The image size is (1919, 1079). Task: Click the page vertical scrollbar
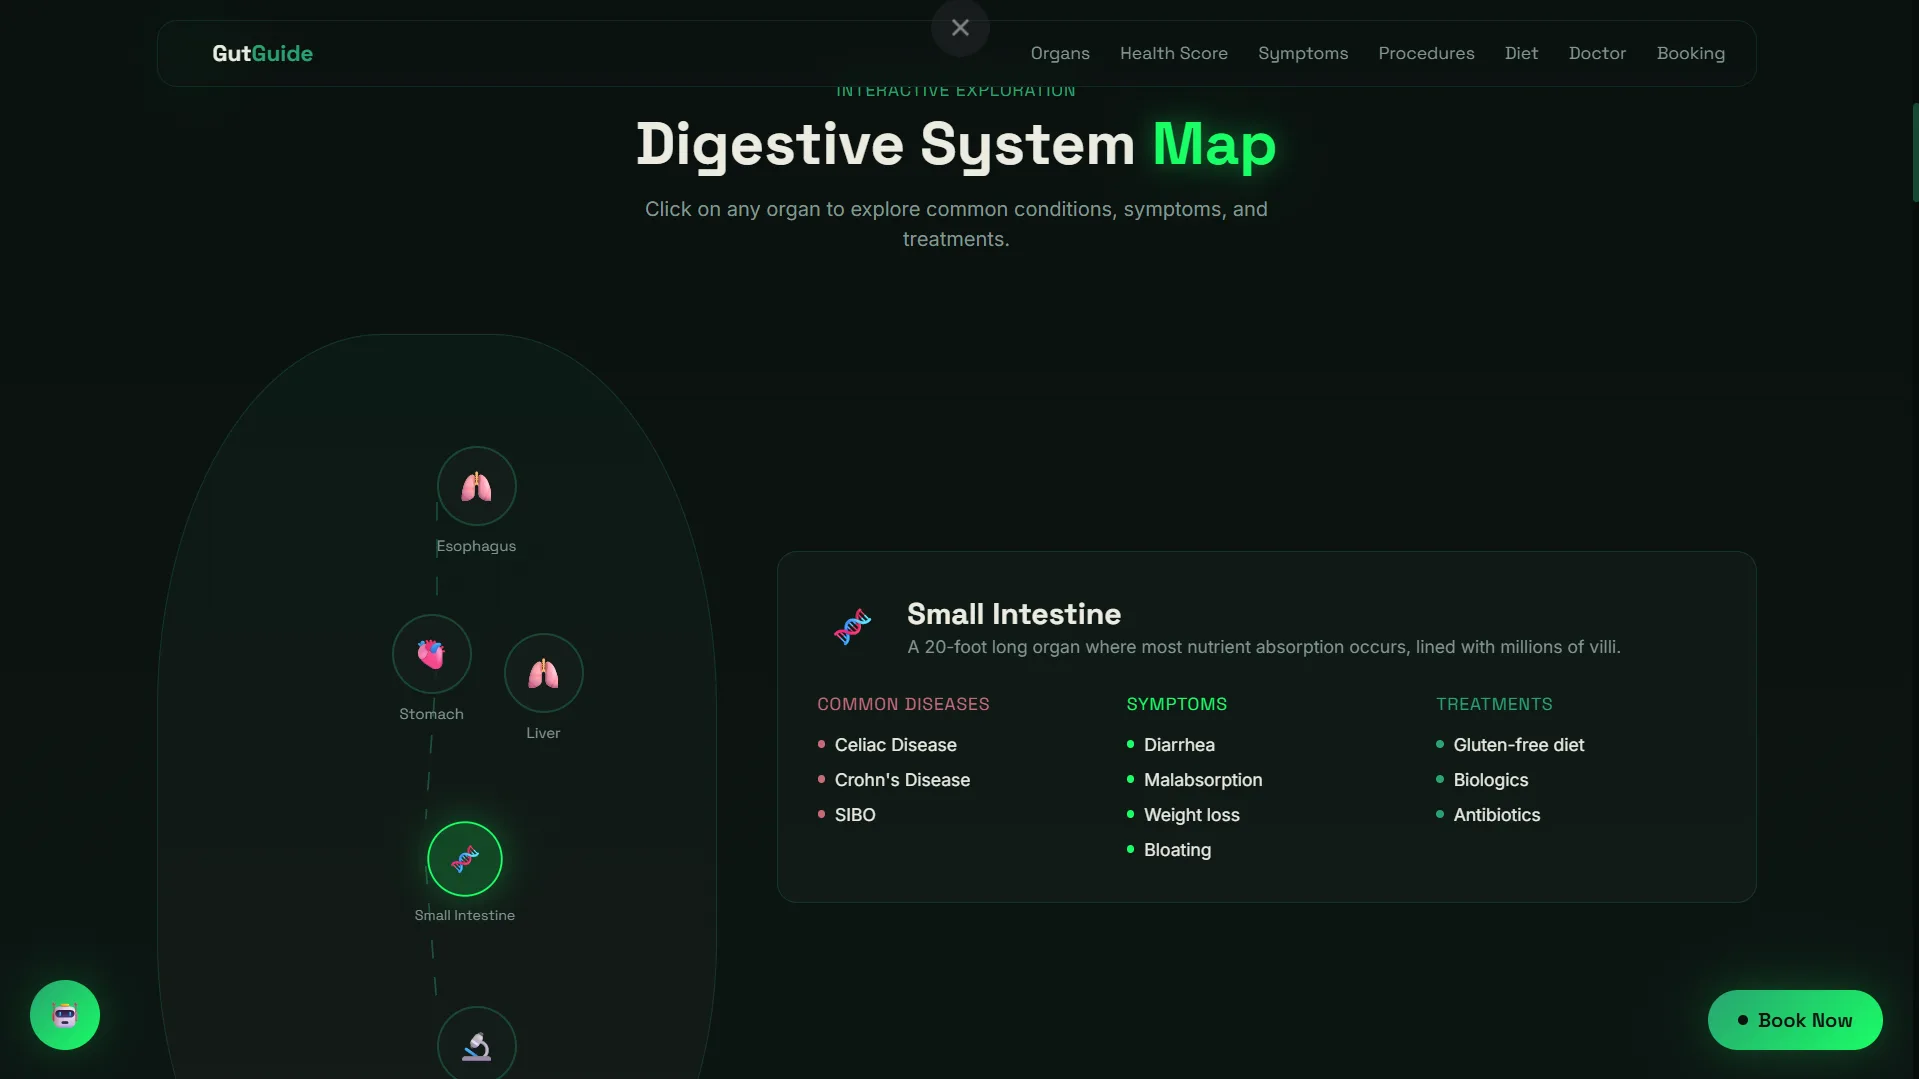tap(1914, 152)
